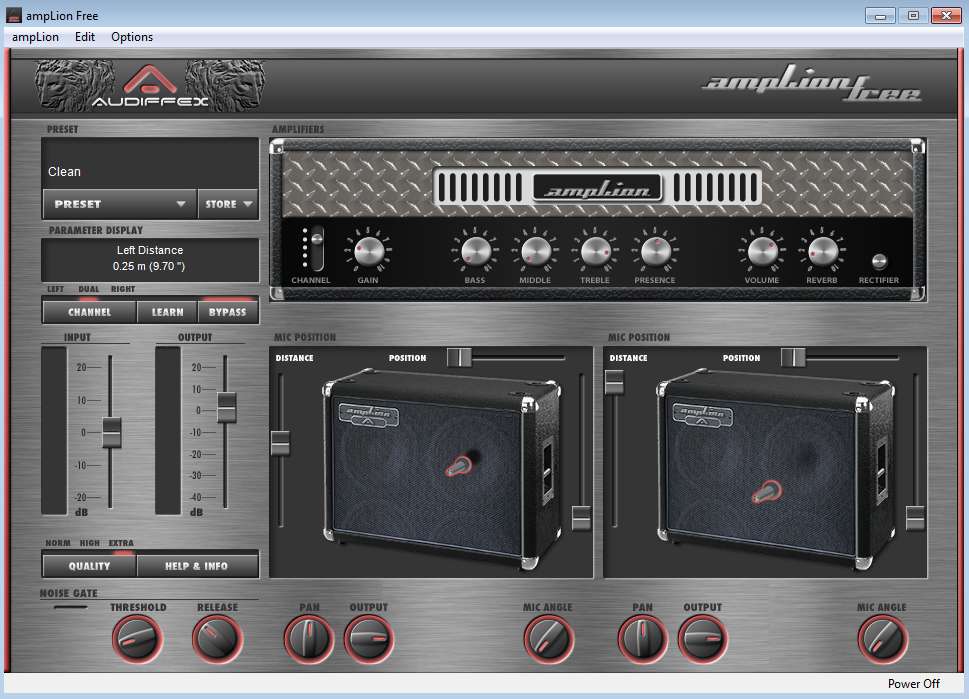
Task: Click the Output level fader handle
Action: 227,407
